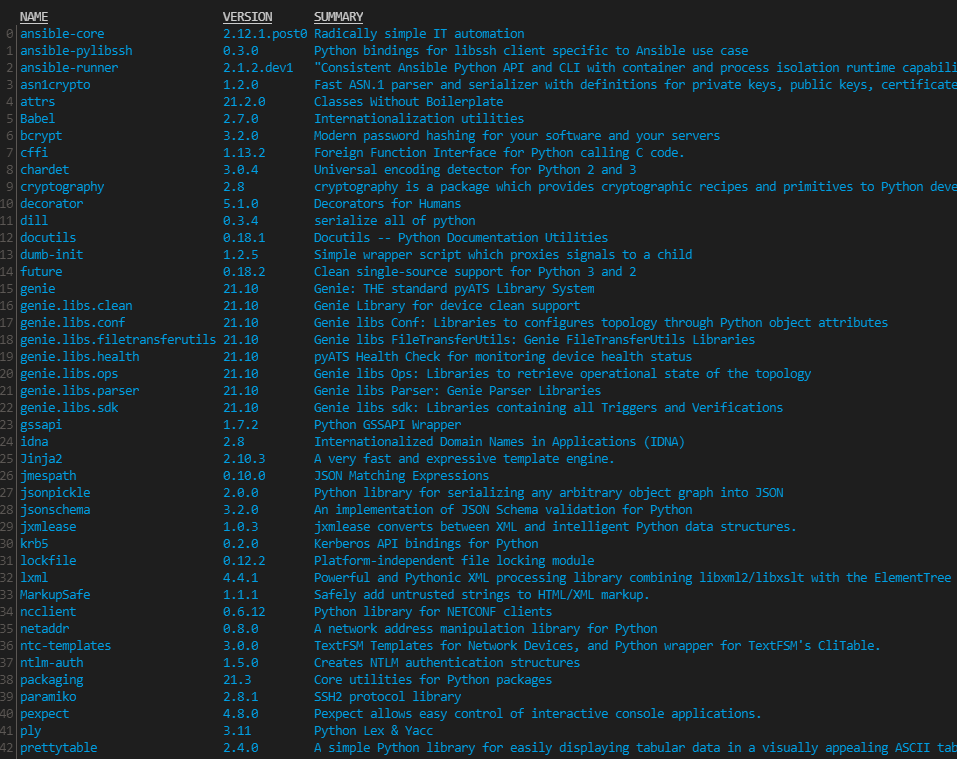
Task: Select genie.libs.filetransferutils package name
Action: [x=118, y=340]
